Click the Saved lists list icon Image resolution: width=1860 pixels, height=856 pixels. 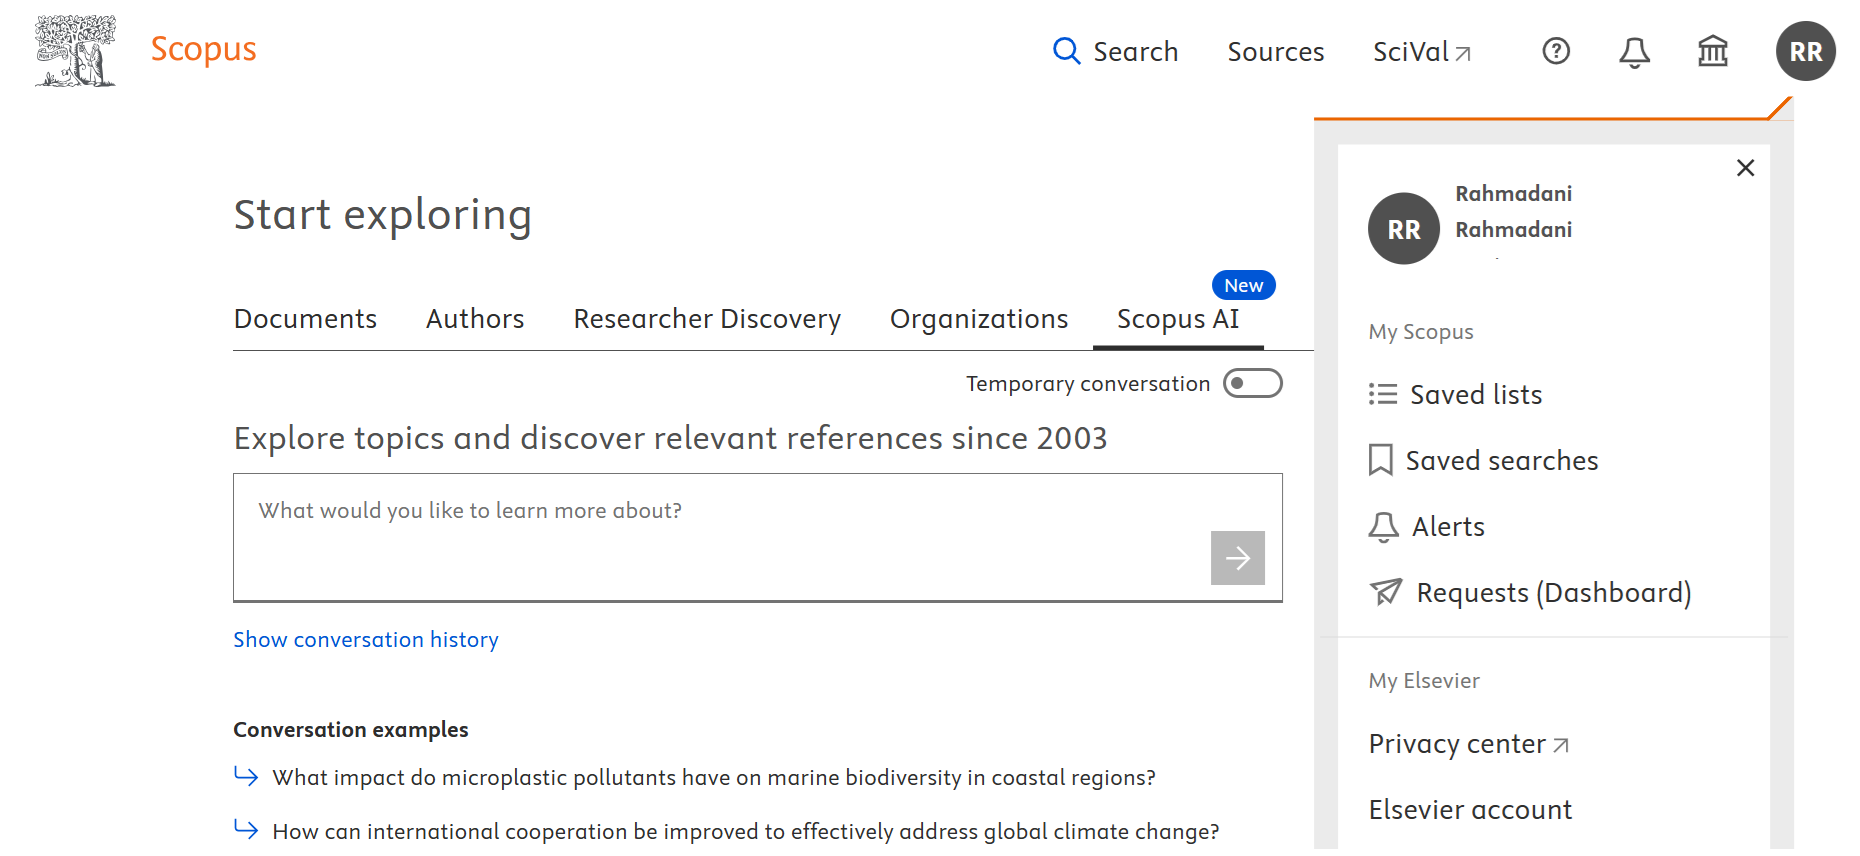pyautogui.click(x=1383, y=395)
